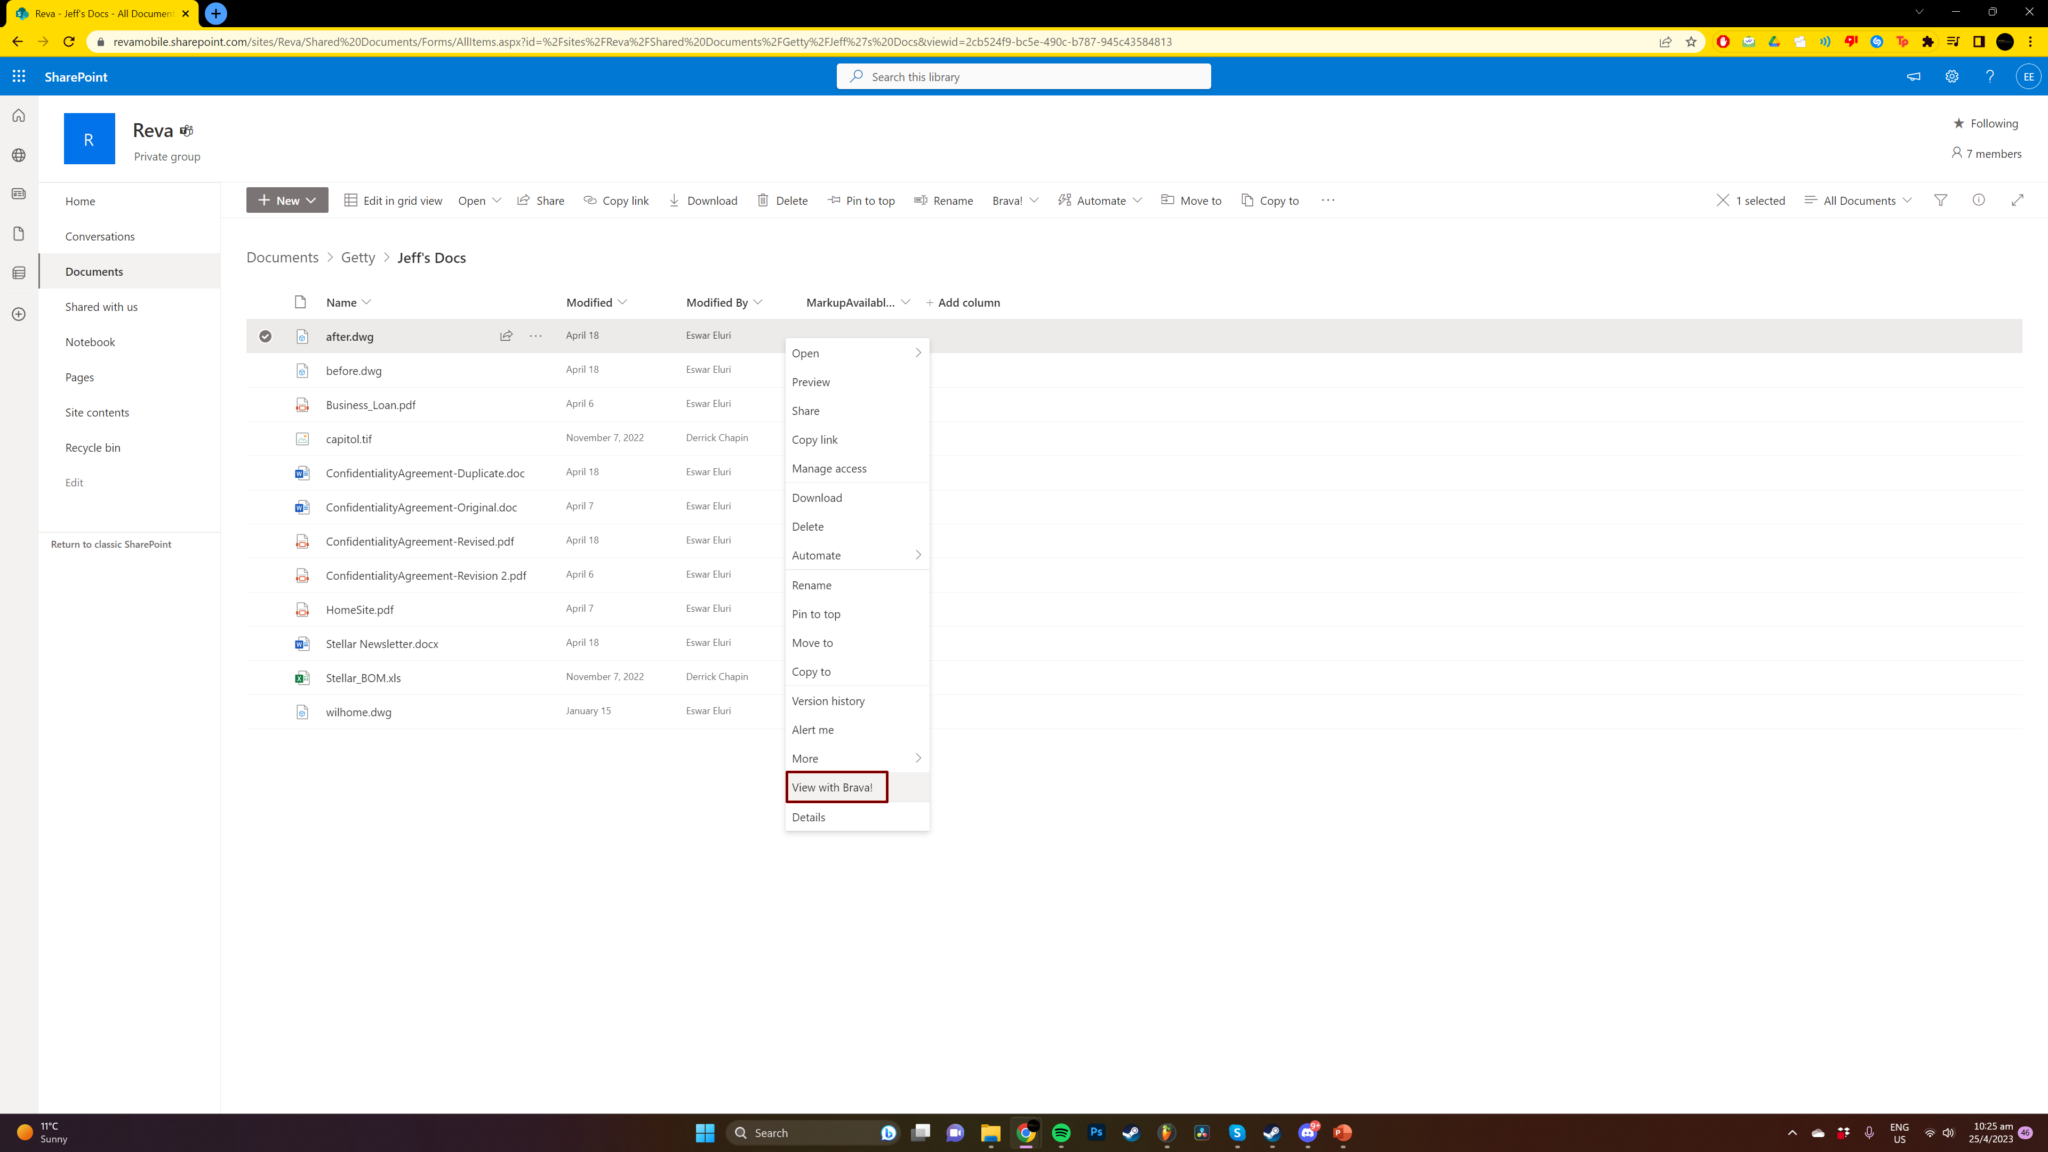Open the All Documents view dropdown
The image size is (2048, 1152).
click(1858, 200)
